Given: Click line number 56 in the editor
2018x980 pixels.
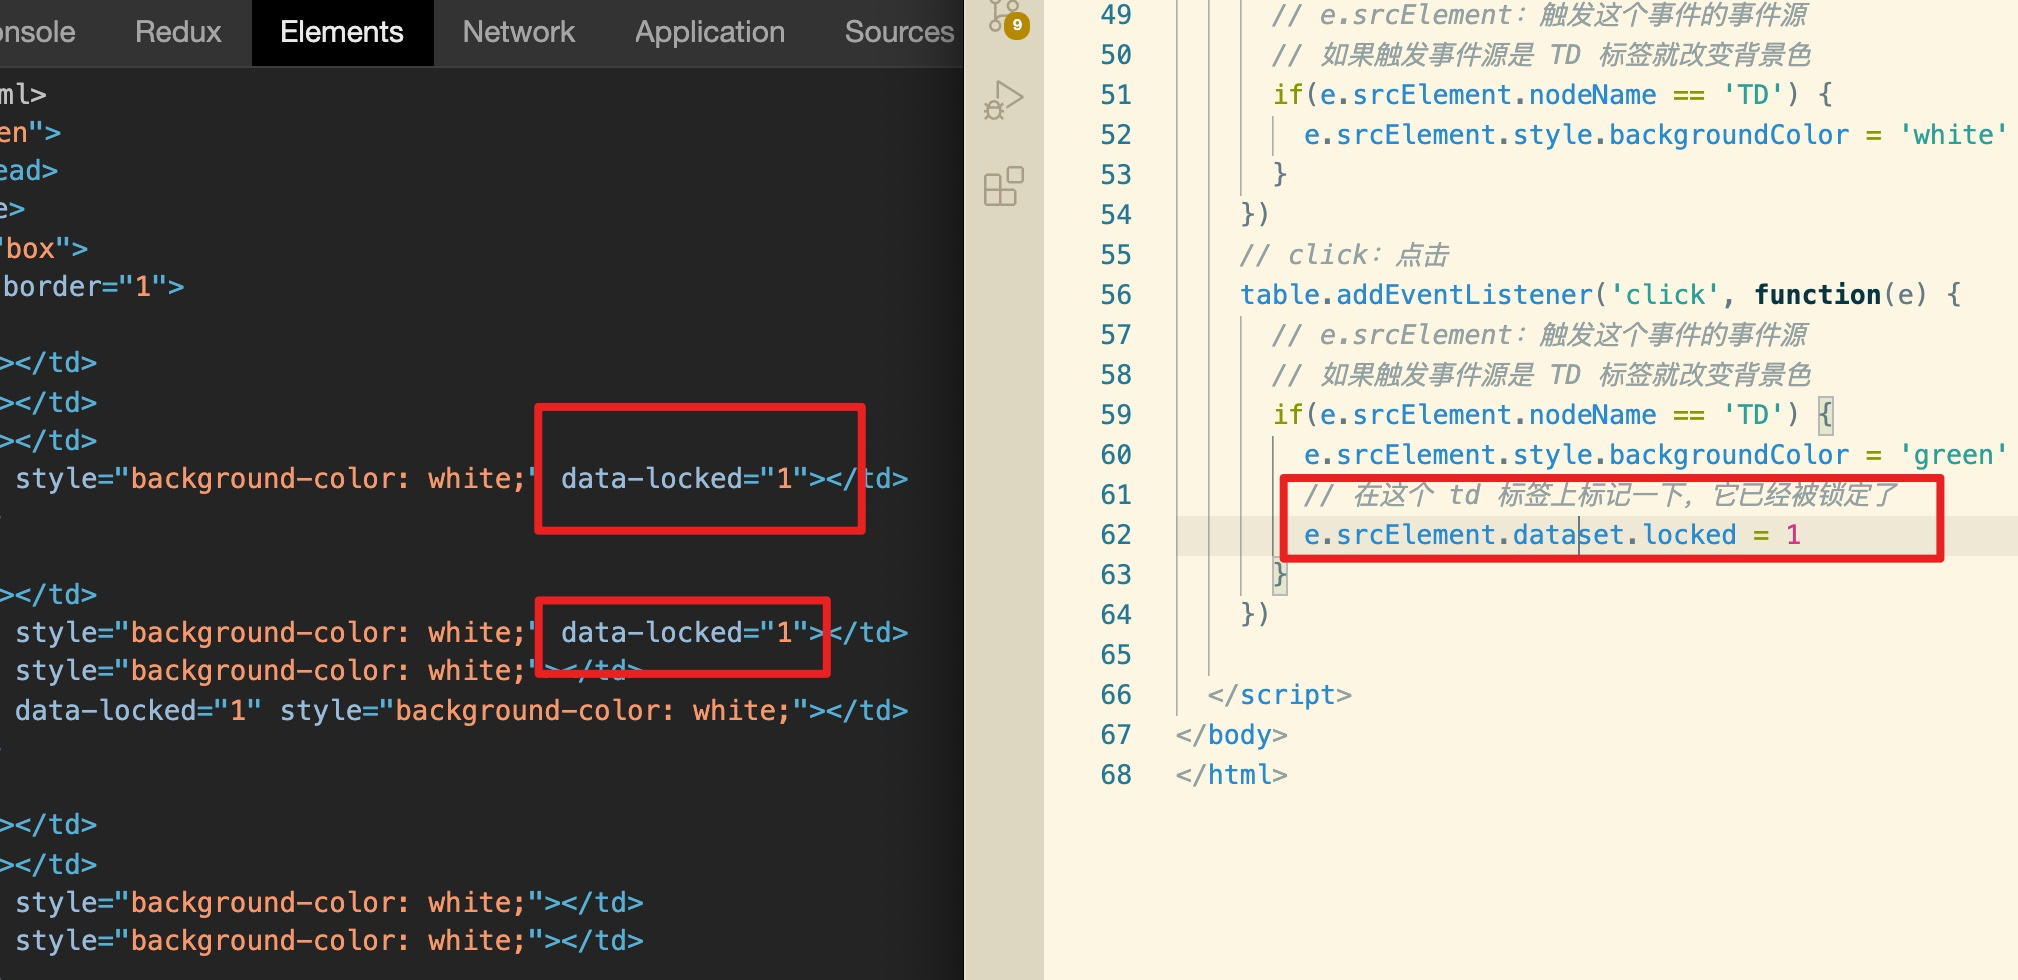Looking at the screenshot, I should (x=1116, y=295).
